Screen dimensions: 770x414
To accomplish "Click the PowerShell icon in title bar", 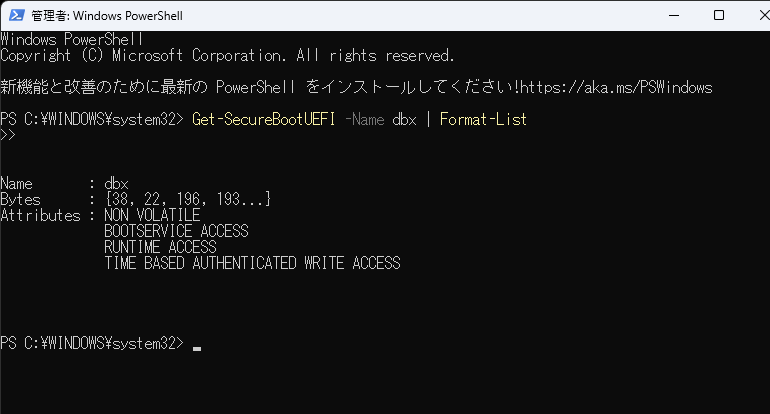I will tap(16, 15).
